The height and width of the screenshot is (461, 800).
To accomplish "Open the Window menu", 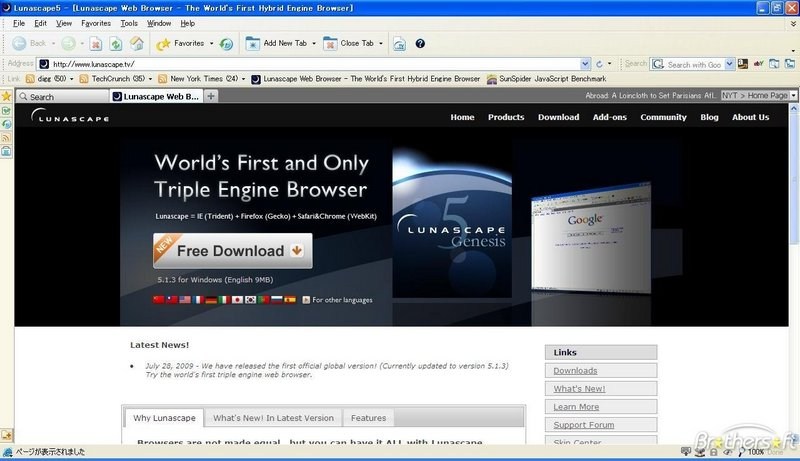I will coord(159,23).
